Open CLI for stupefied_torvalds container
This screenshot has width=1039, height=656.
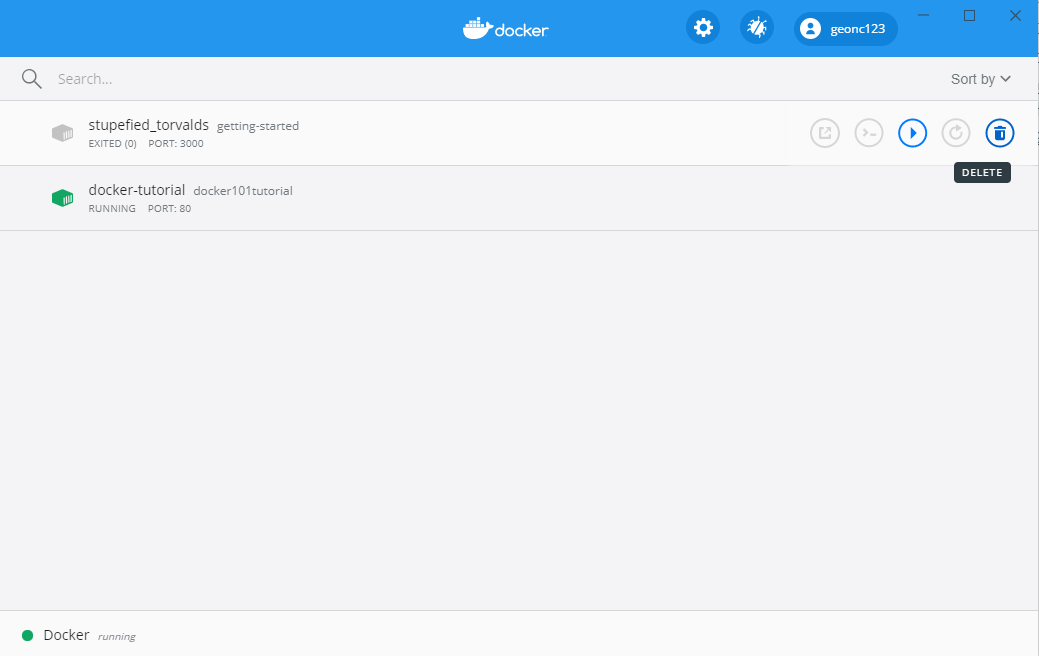pyautogui.click(x=869, y=133)
